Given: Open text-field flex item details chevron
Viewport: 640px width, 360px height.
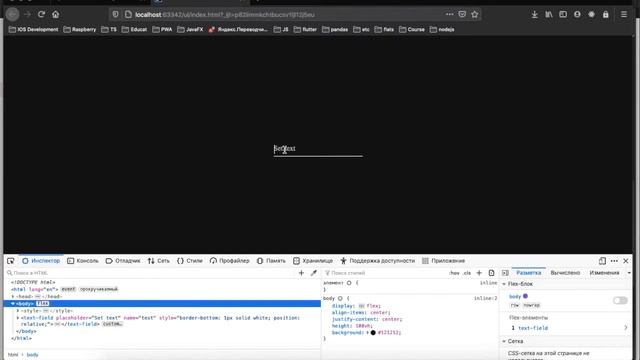Looking at the screenshot, I should [x=625, y=328].
